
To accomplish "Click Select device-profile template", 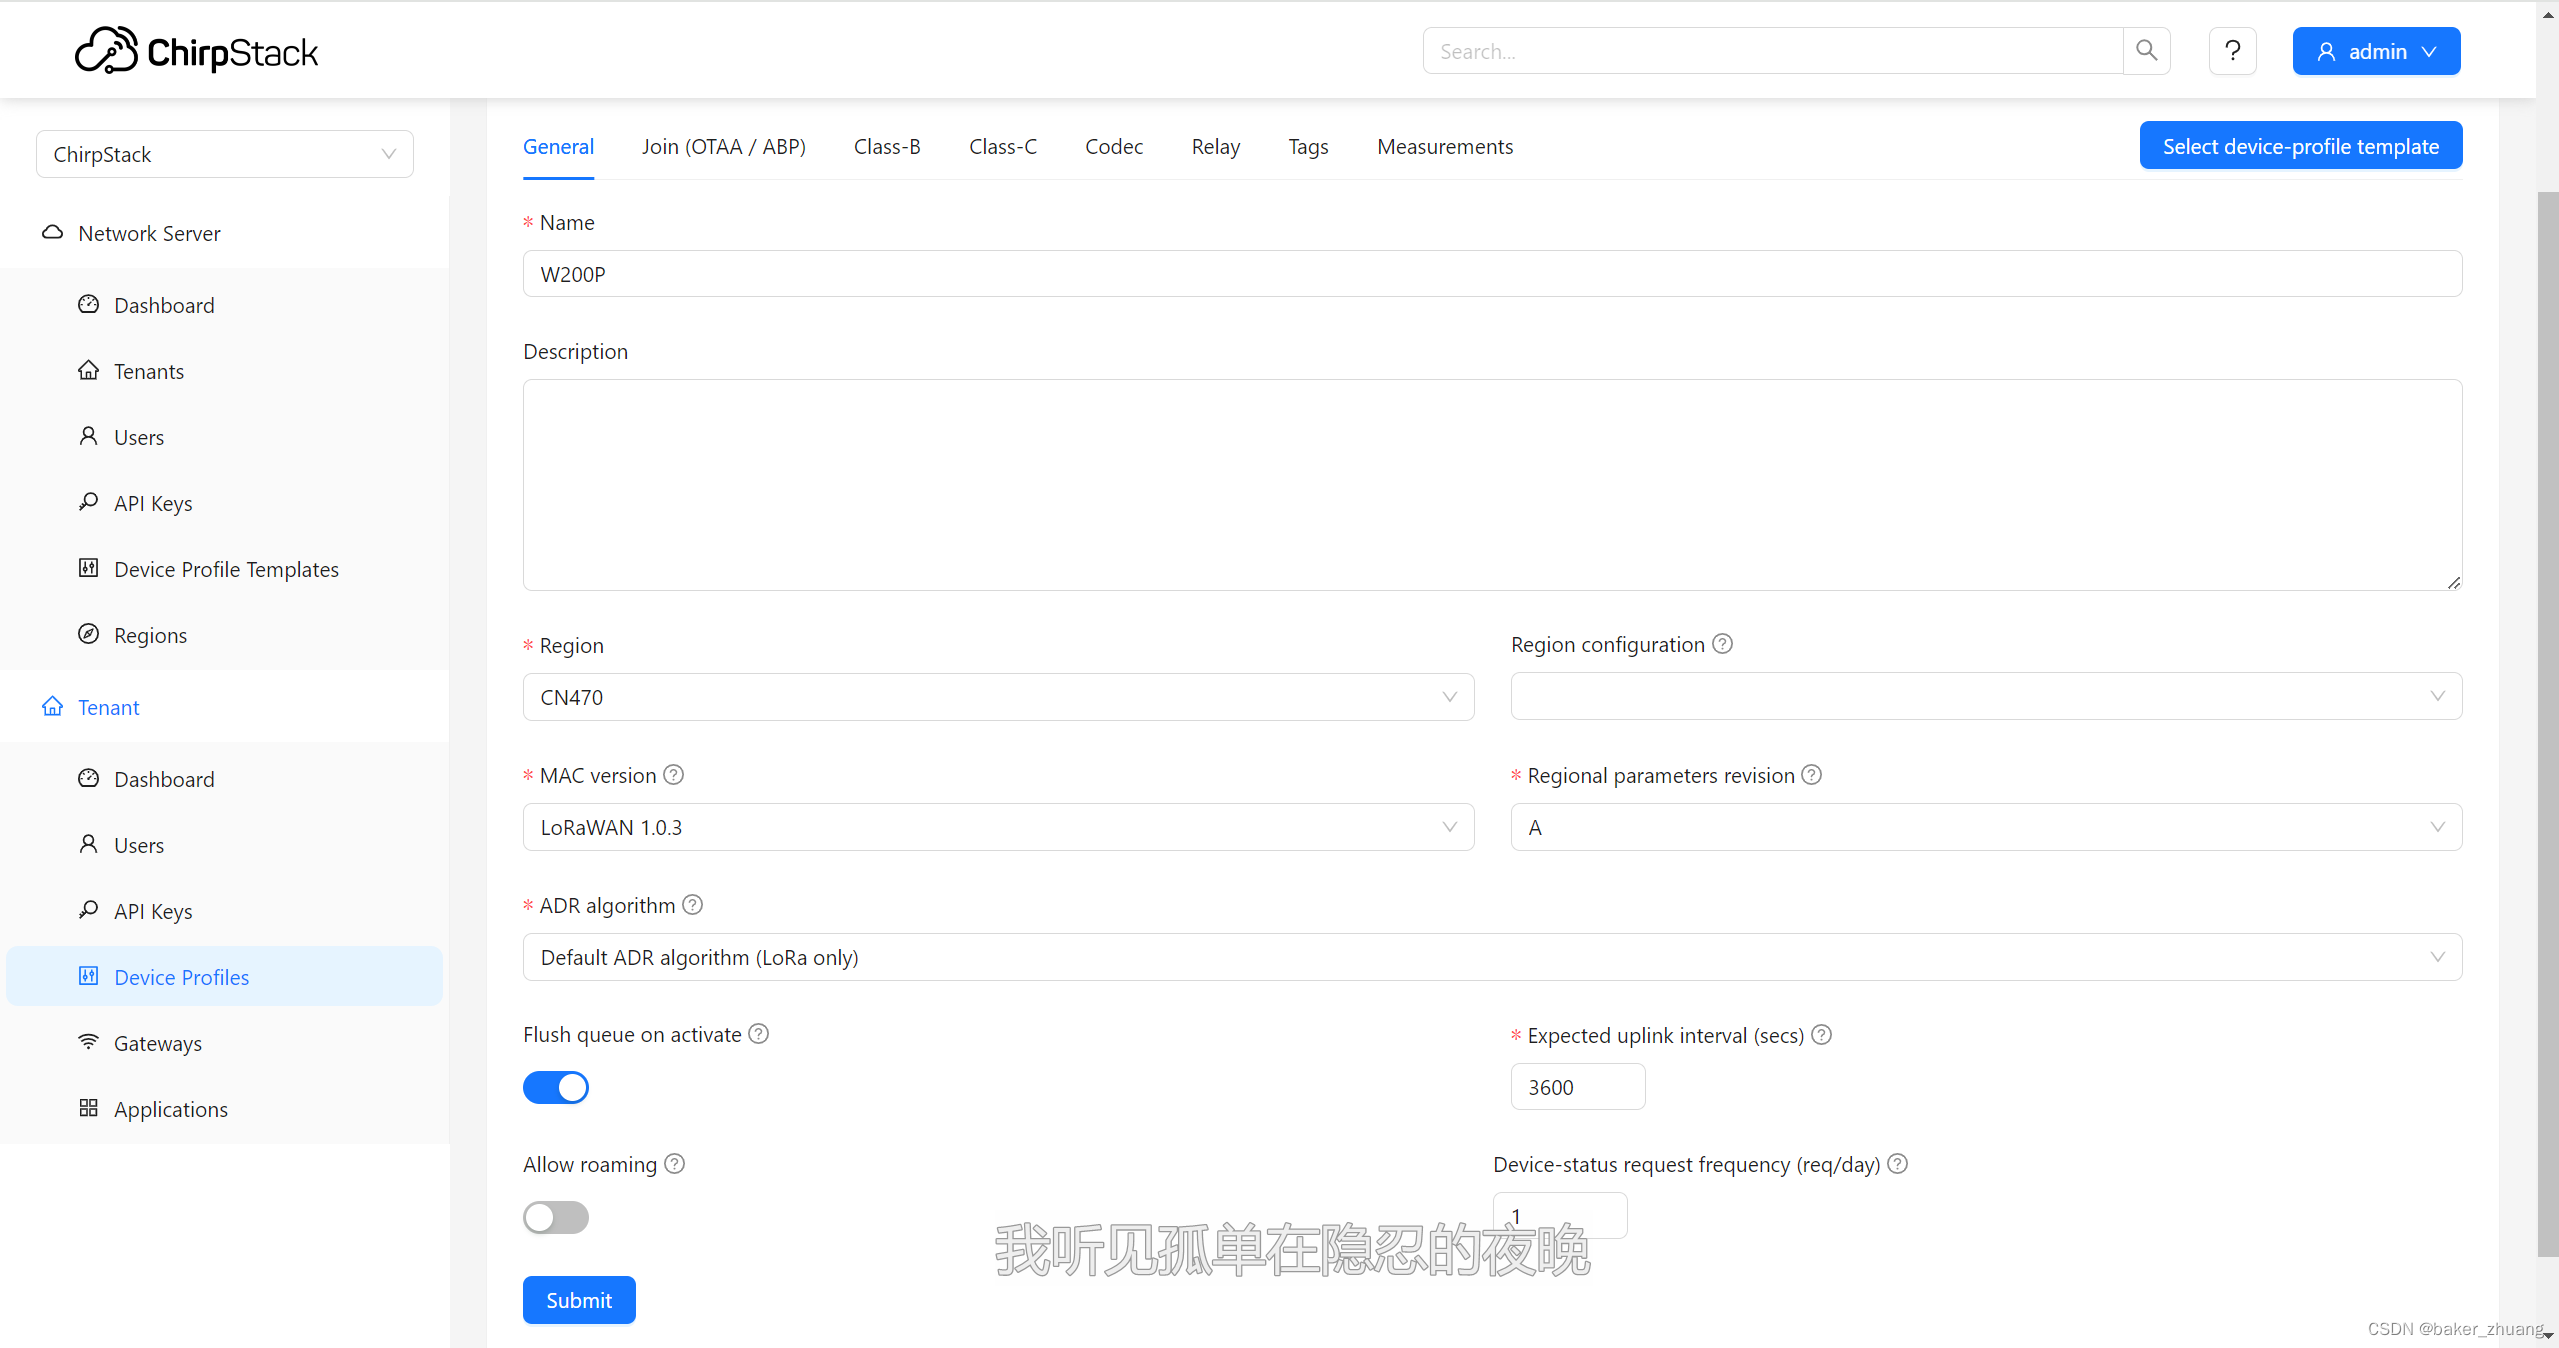I will point(2300,145).
